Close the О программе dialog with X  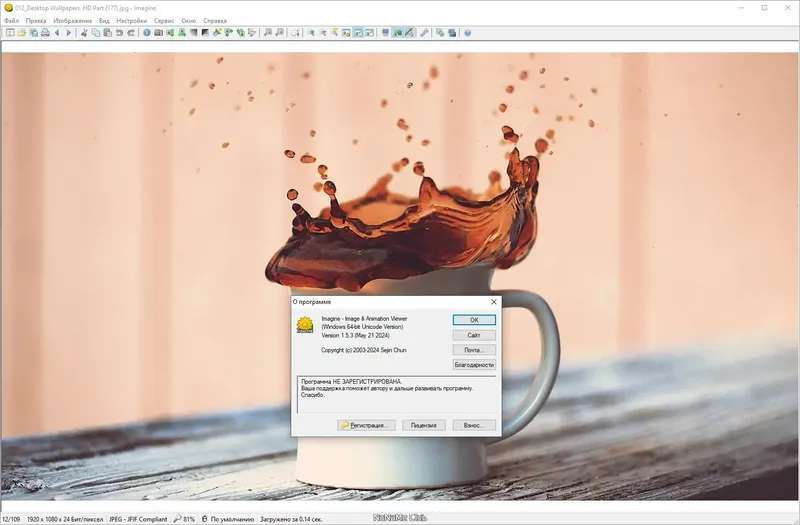493,302
